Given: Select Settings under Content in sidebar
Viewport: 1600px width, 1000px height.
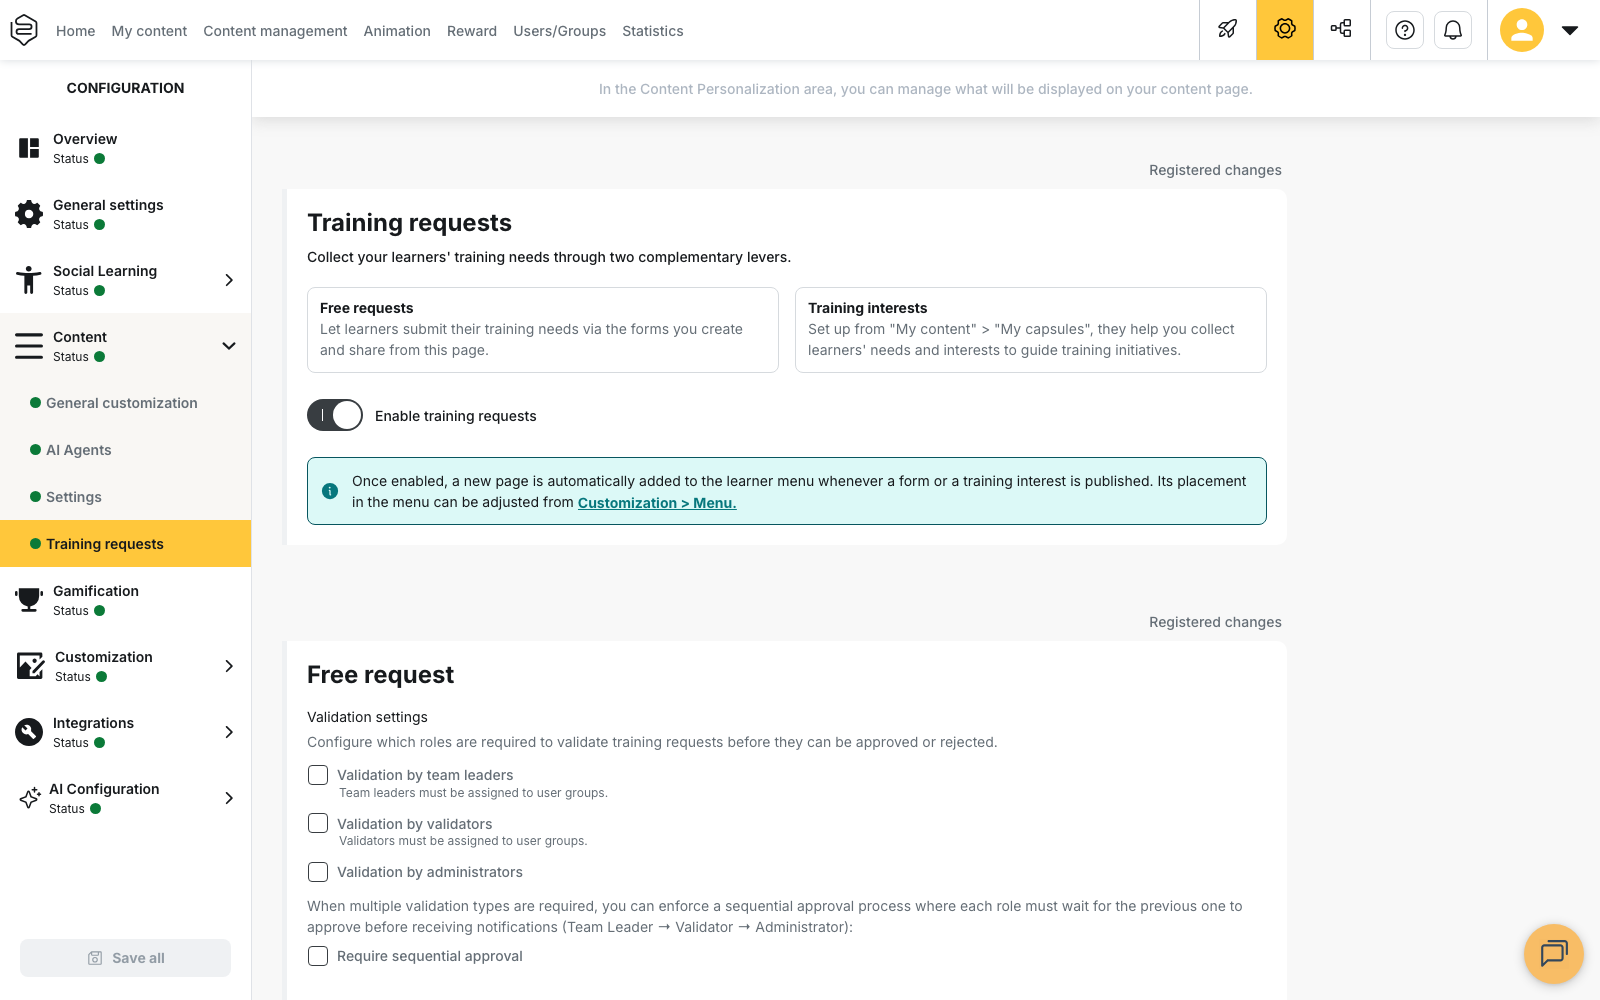Looking at the screenshot, I should (x=126, y=497).
